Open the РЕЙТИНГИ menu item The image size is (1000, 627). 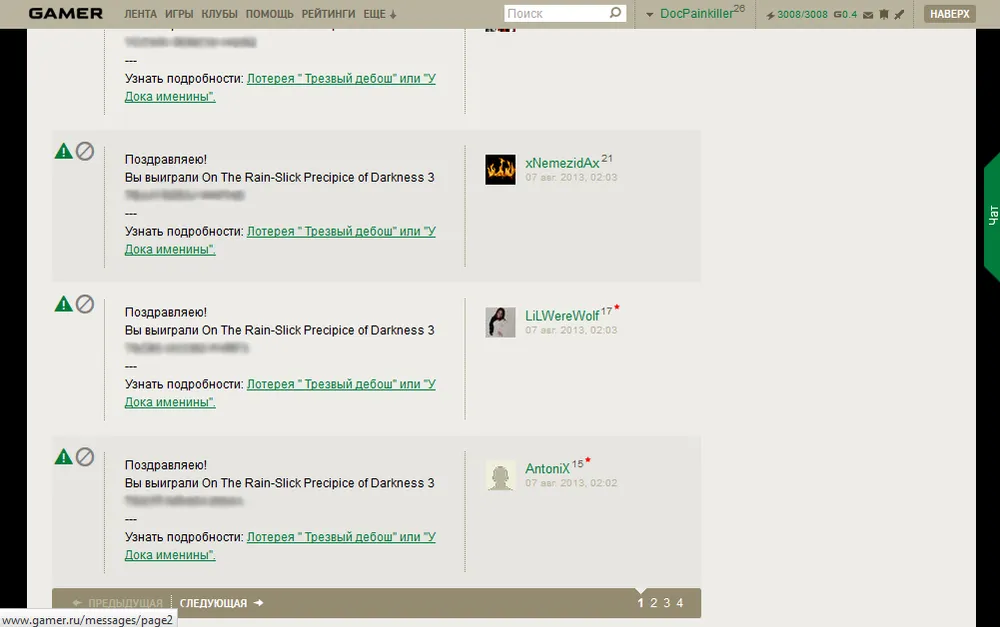tap(328, 14)
